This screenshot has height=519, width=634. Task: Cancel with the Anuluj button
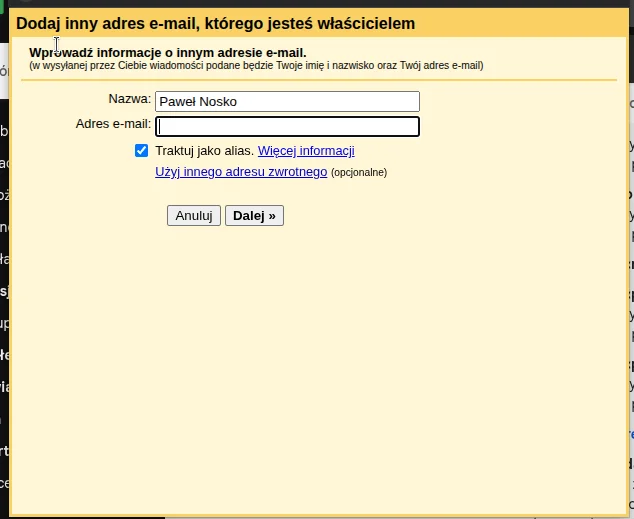194,215
